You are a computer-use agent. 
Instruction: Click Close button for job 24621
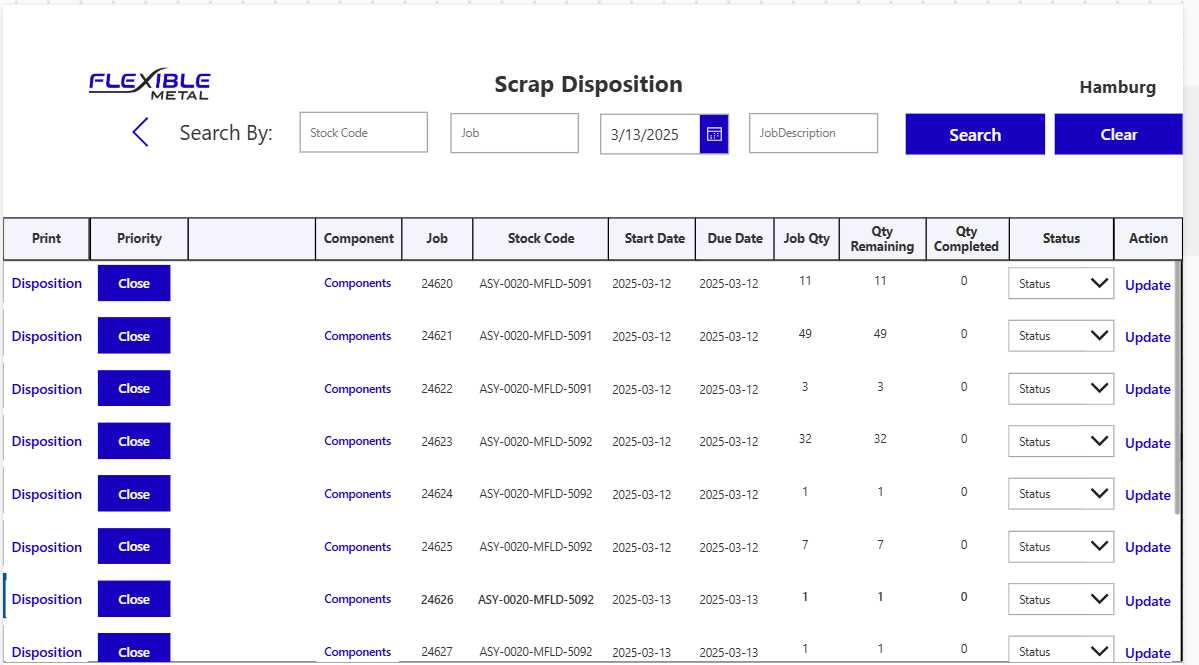pos(134,336)
